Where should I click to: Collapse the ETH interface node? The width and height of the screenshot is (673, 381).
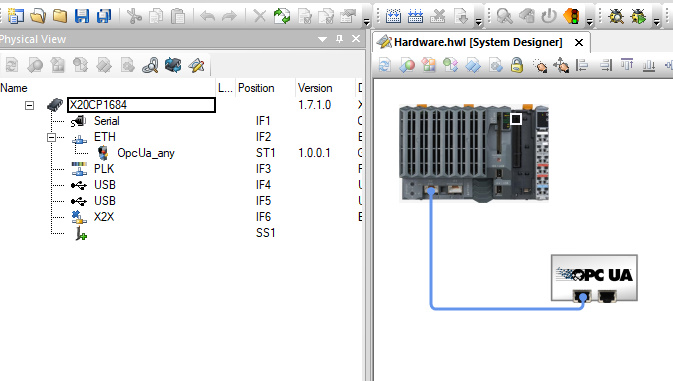tap(51, 137)
